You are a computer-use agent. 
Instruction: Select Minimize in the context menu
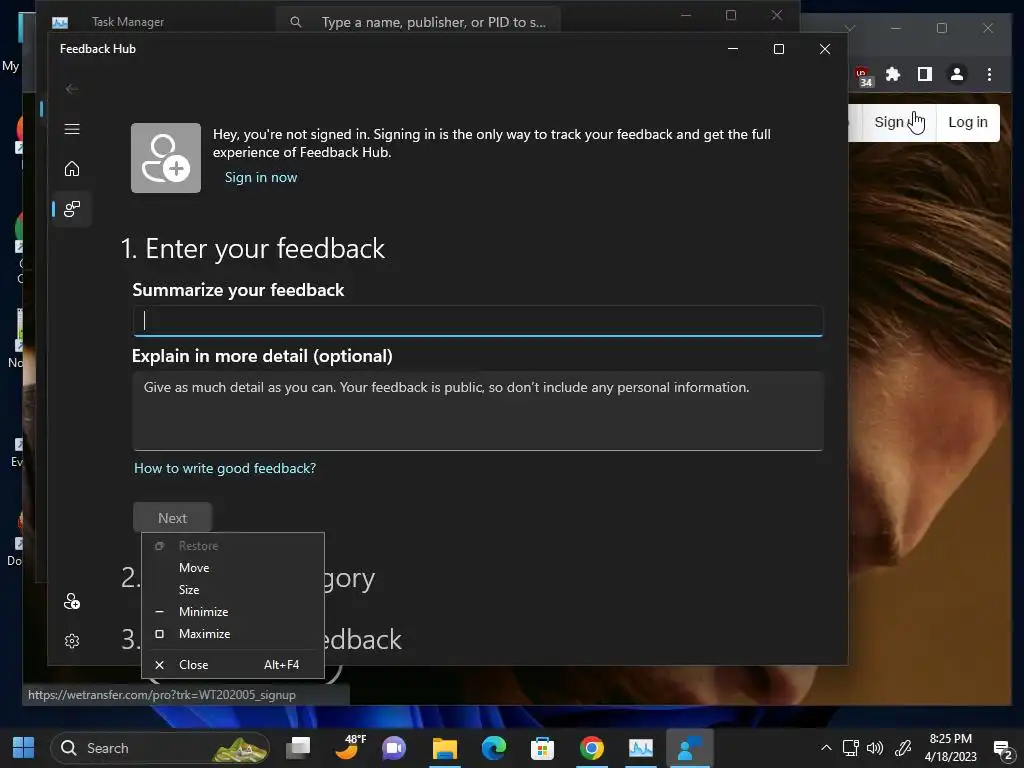pos(232,612)
